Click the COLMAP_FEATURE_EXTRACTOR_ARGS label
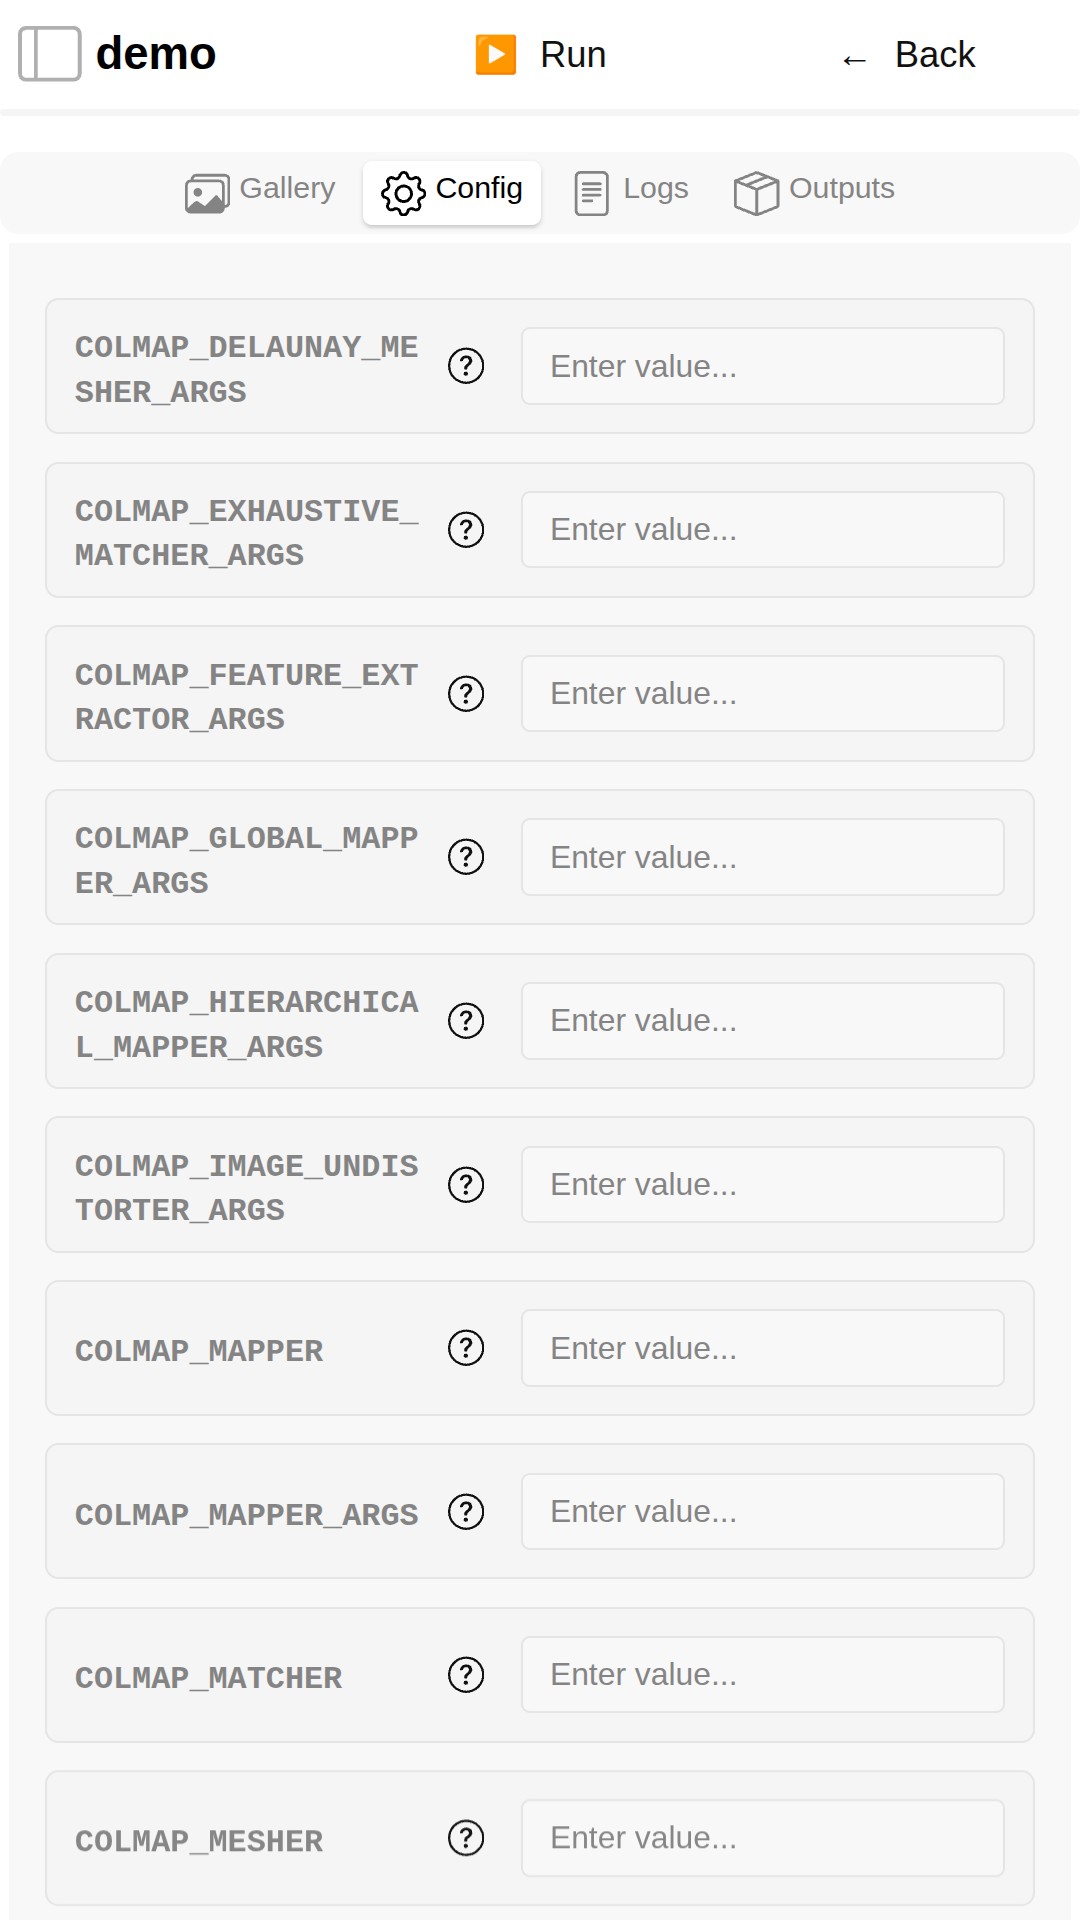Screen dimensions: 1080x1920 point(247,697)
